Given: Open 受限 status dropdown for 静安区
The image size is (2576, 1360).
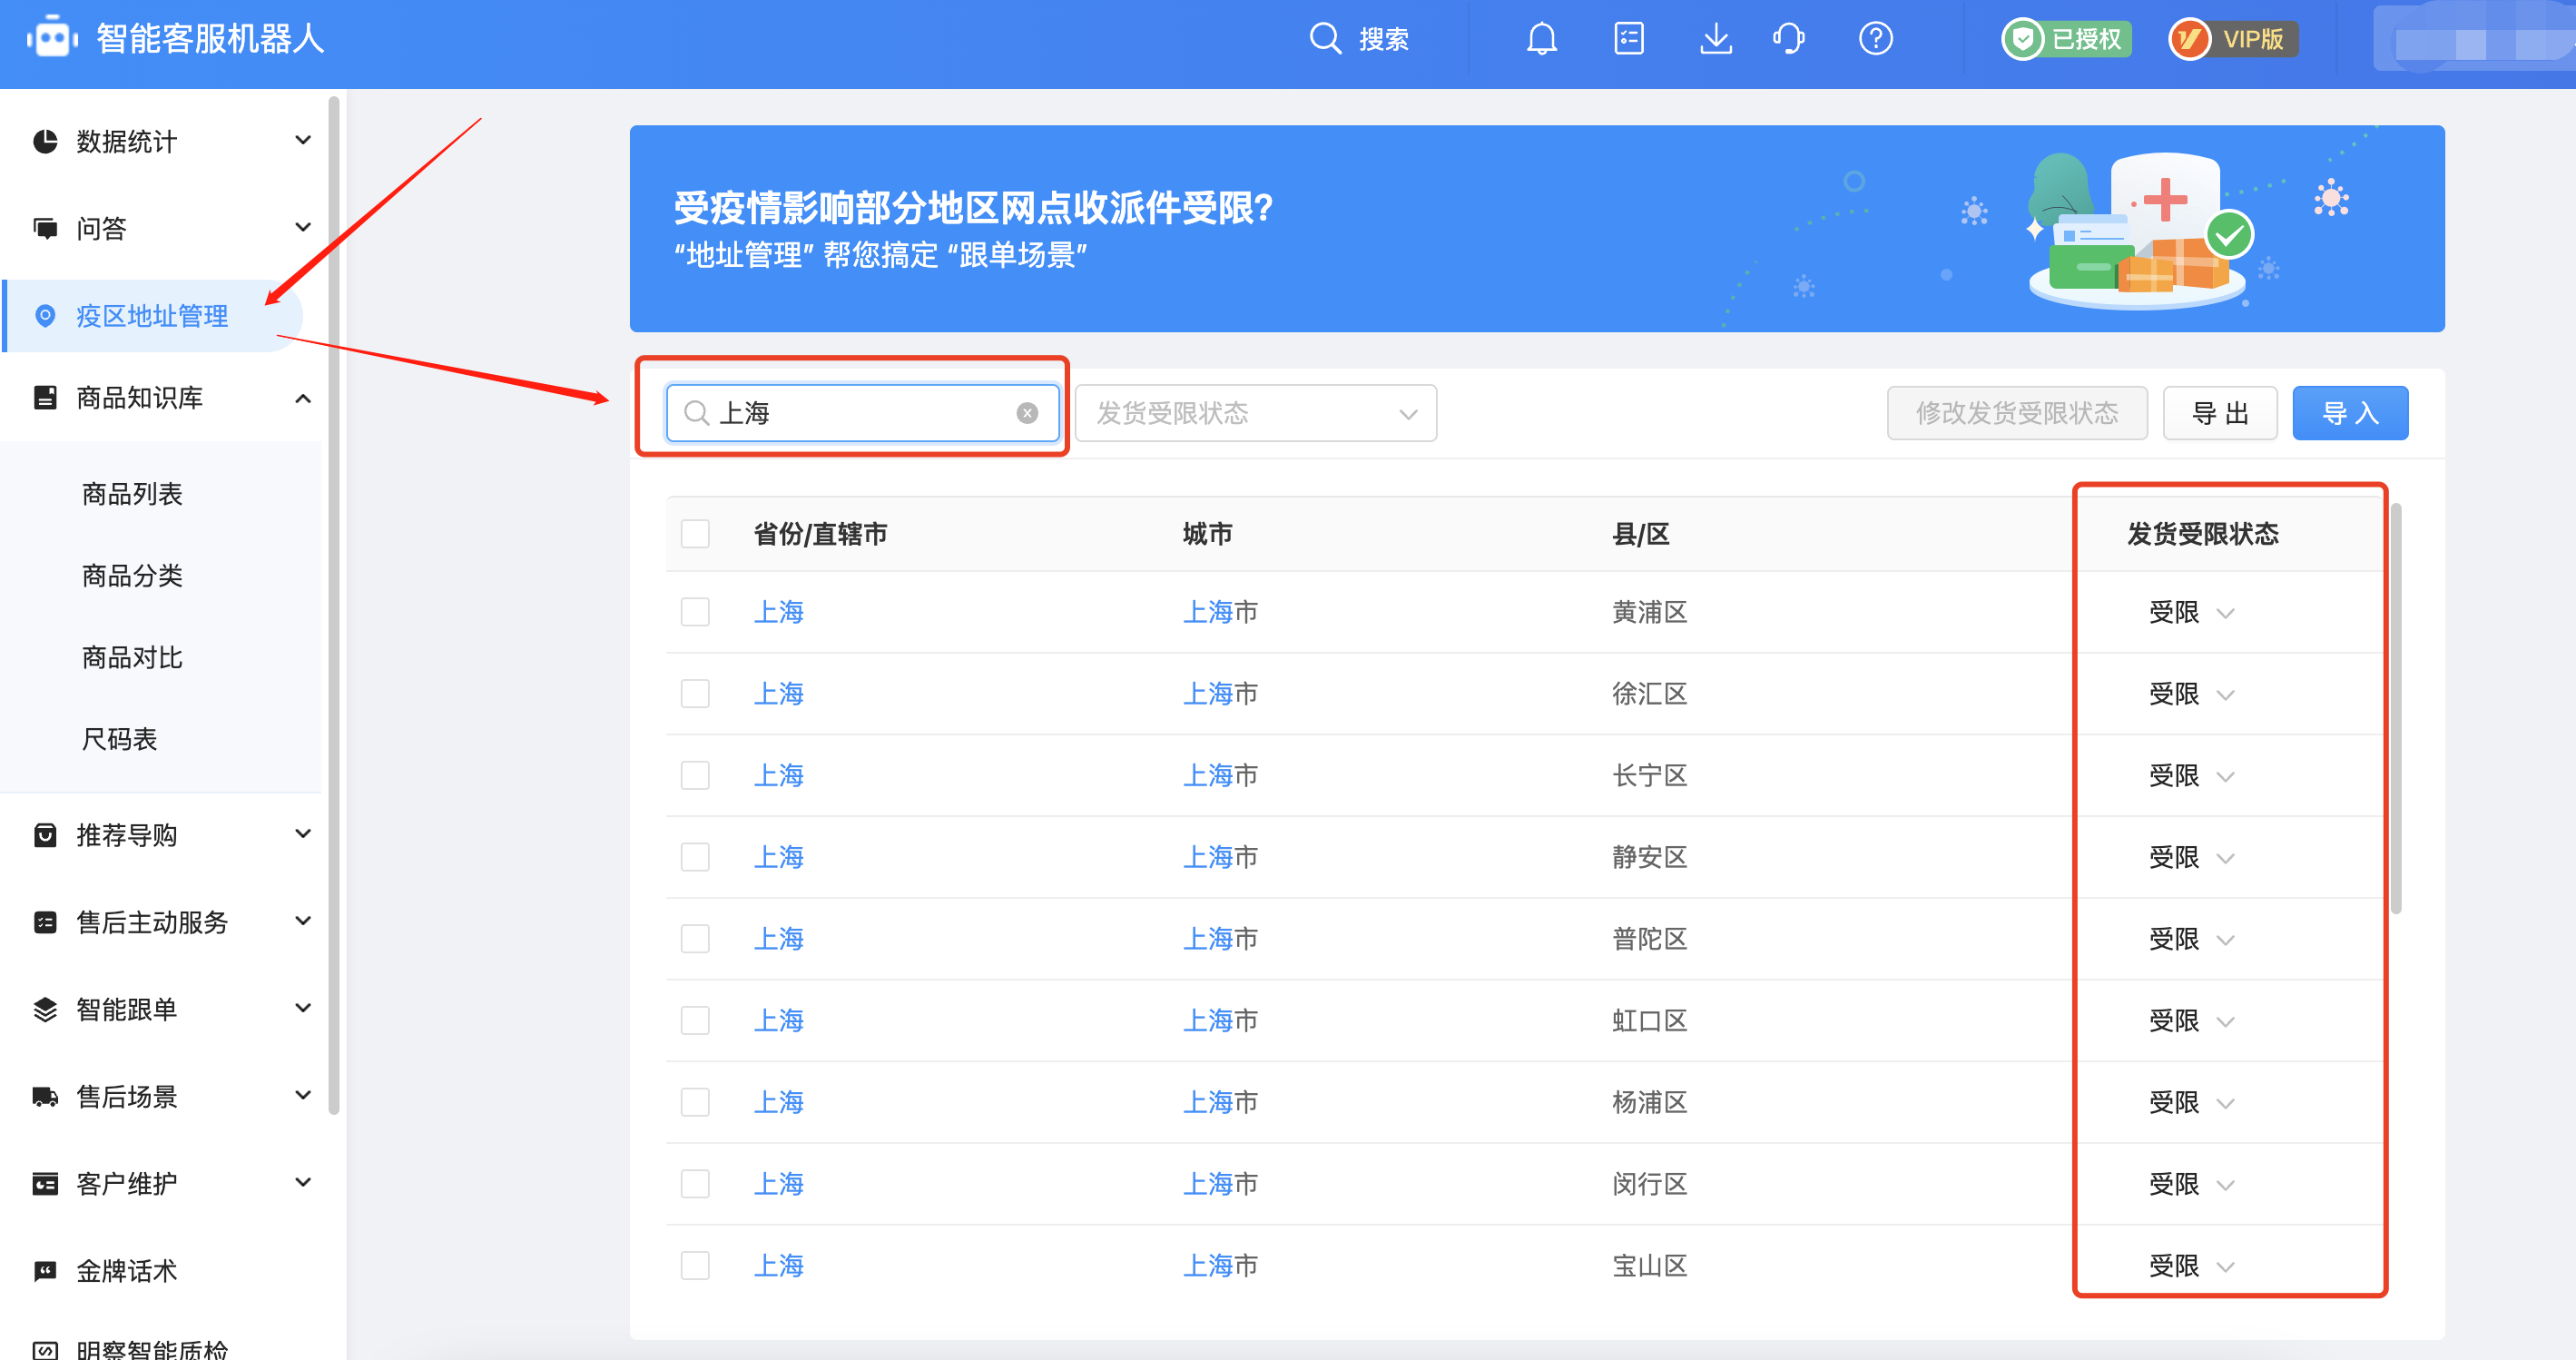Looking at the screenshot, I should click(2191, 857).
